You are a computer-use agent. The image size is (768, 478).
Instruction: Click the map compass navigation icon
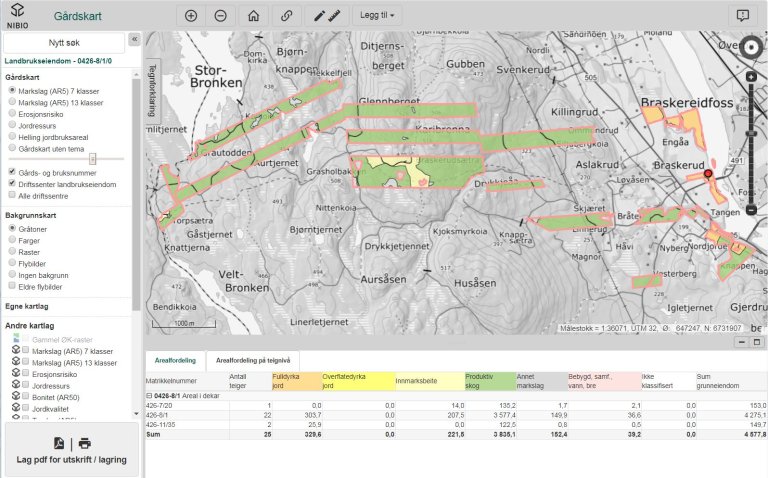coord(752,47)
